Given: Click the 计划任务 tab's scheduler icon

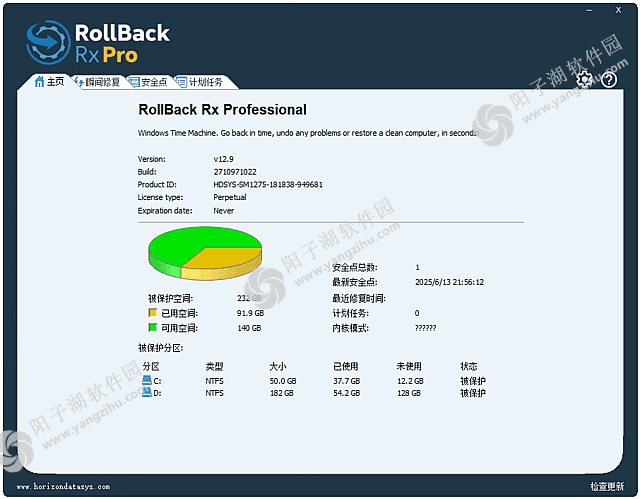Looking at the screenshot, I should tap(182, 82).
